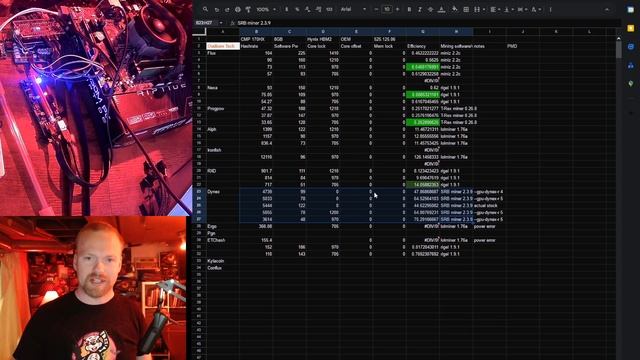Select green highlighted efficiency cell in row 13
This screenshot has height=360, width=640.
coord(423,122)
